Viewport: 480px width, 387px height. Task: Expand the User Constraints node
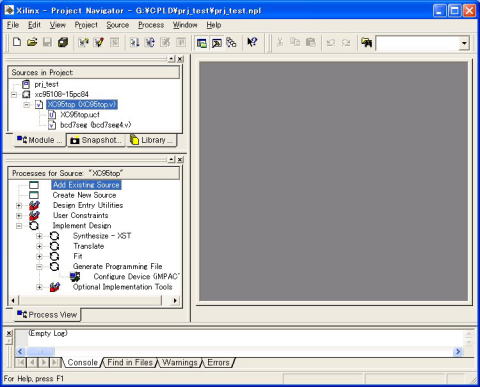[x=19, y=216]
